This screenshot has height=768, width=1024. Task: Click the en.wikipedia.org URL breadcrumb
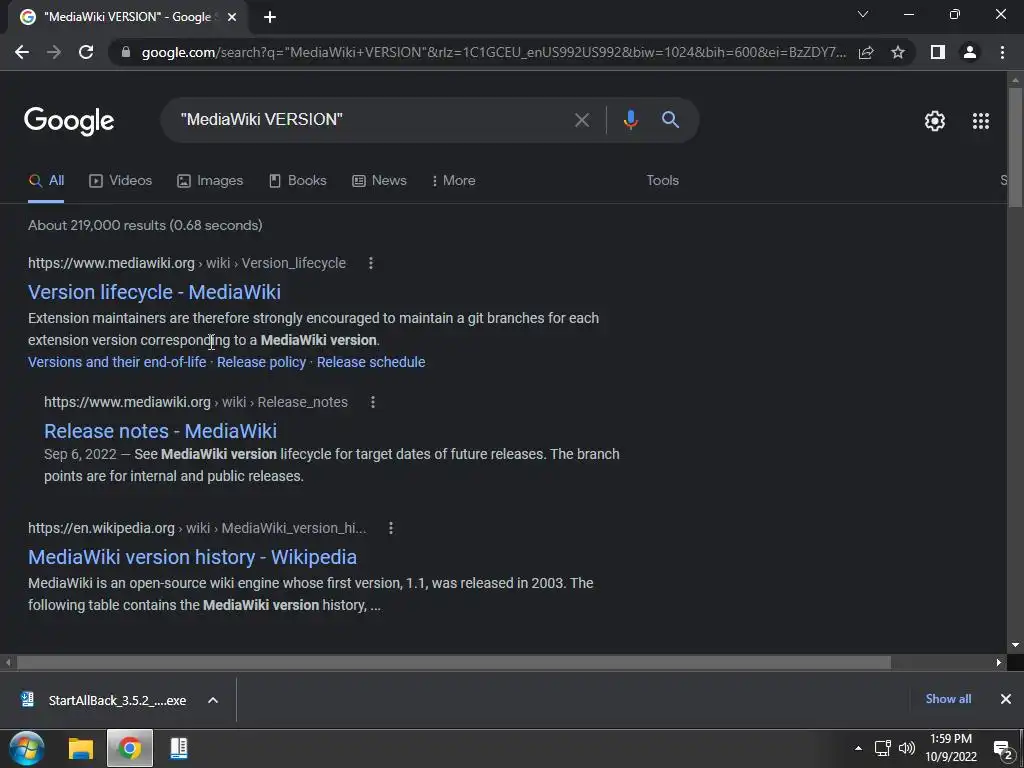(197, 528)
